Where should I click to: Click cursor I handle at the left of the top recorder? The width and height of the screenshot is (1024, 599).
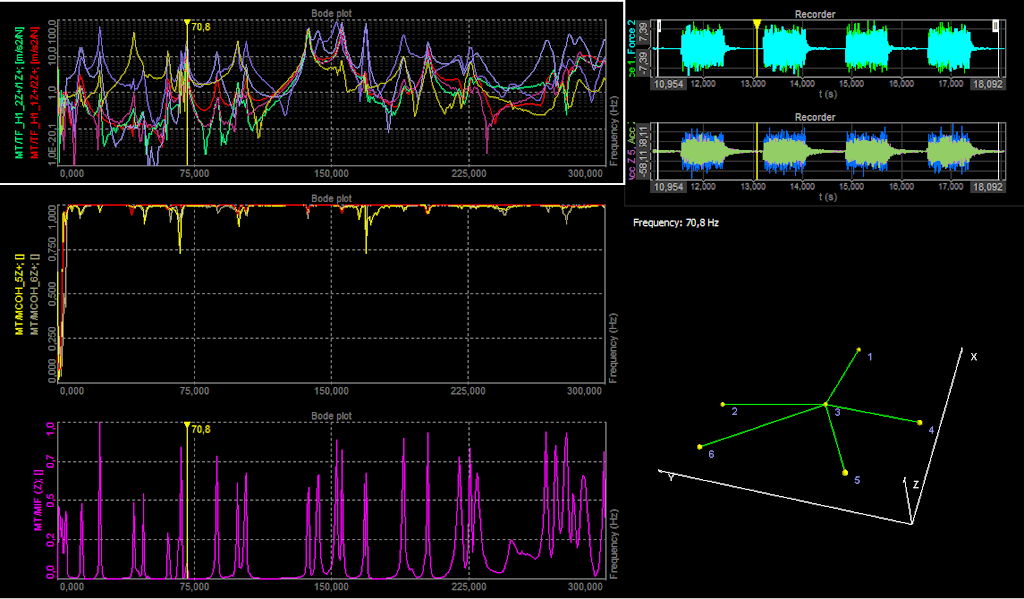(x=660, y=25)
